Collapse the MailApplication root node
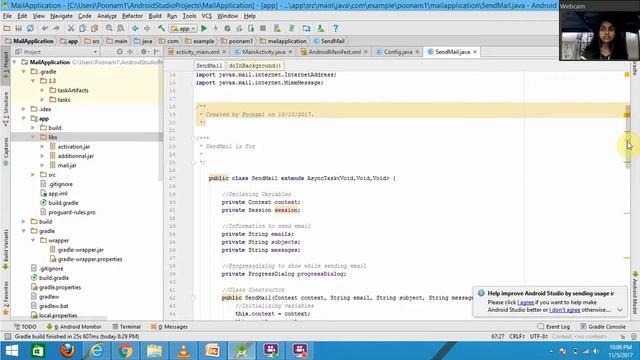 coord(15,62)
